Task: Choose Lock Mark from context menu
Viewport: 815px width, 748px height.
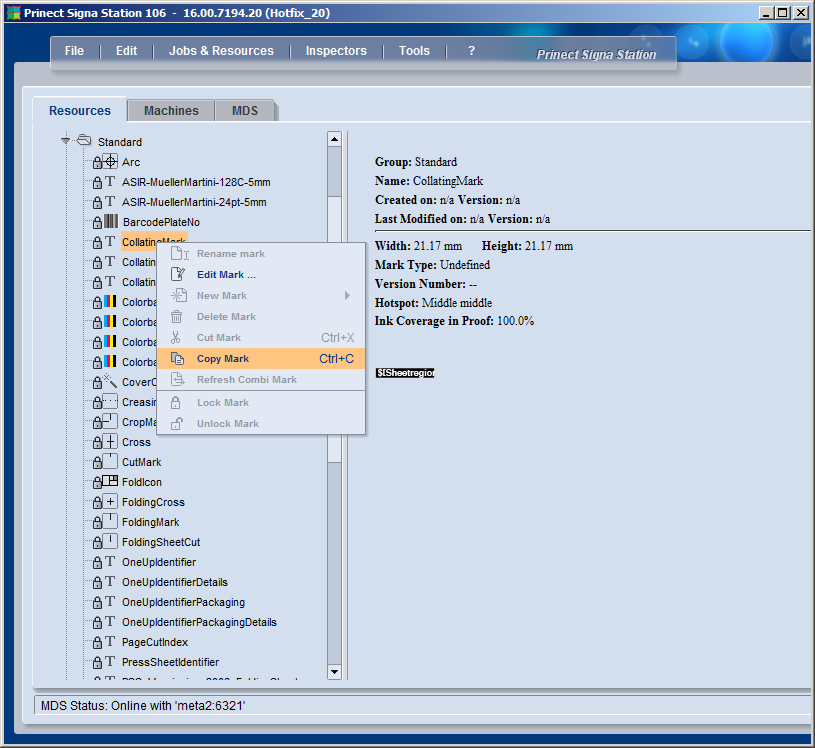Action: [x=260, y=403]
